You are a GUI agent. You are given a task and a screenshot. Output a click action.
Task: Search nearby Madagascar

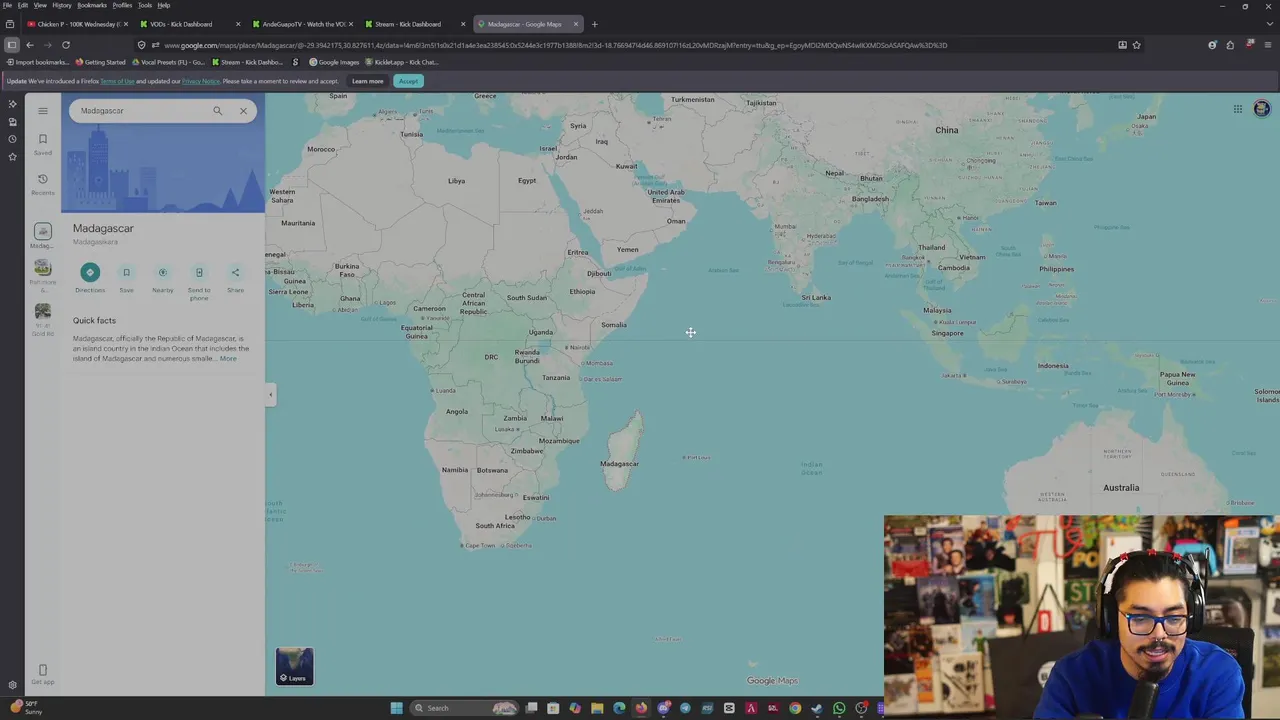(162, 272)
